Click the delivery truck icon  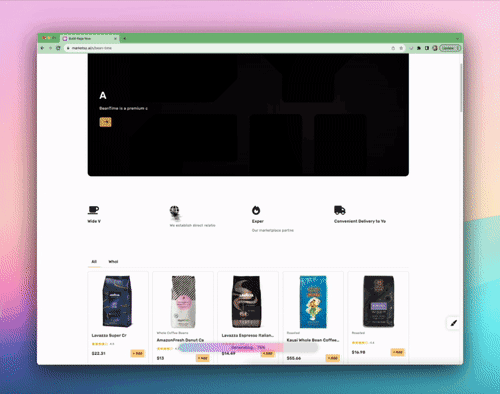tap(340, 210)
